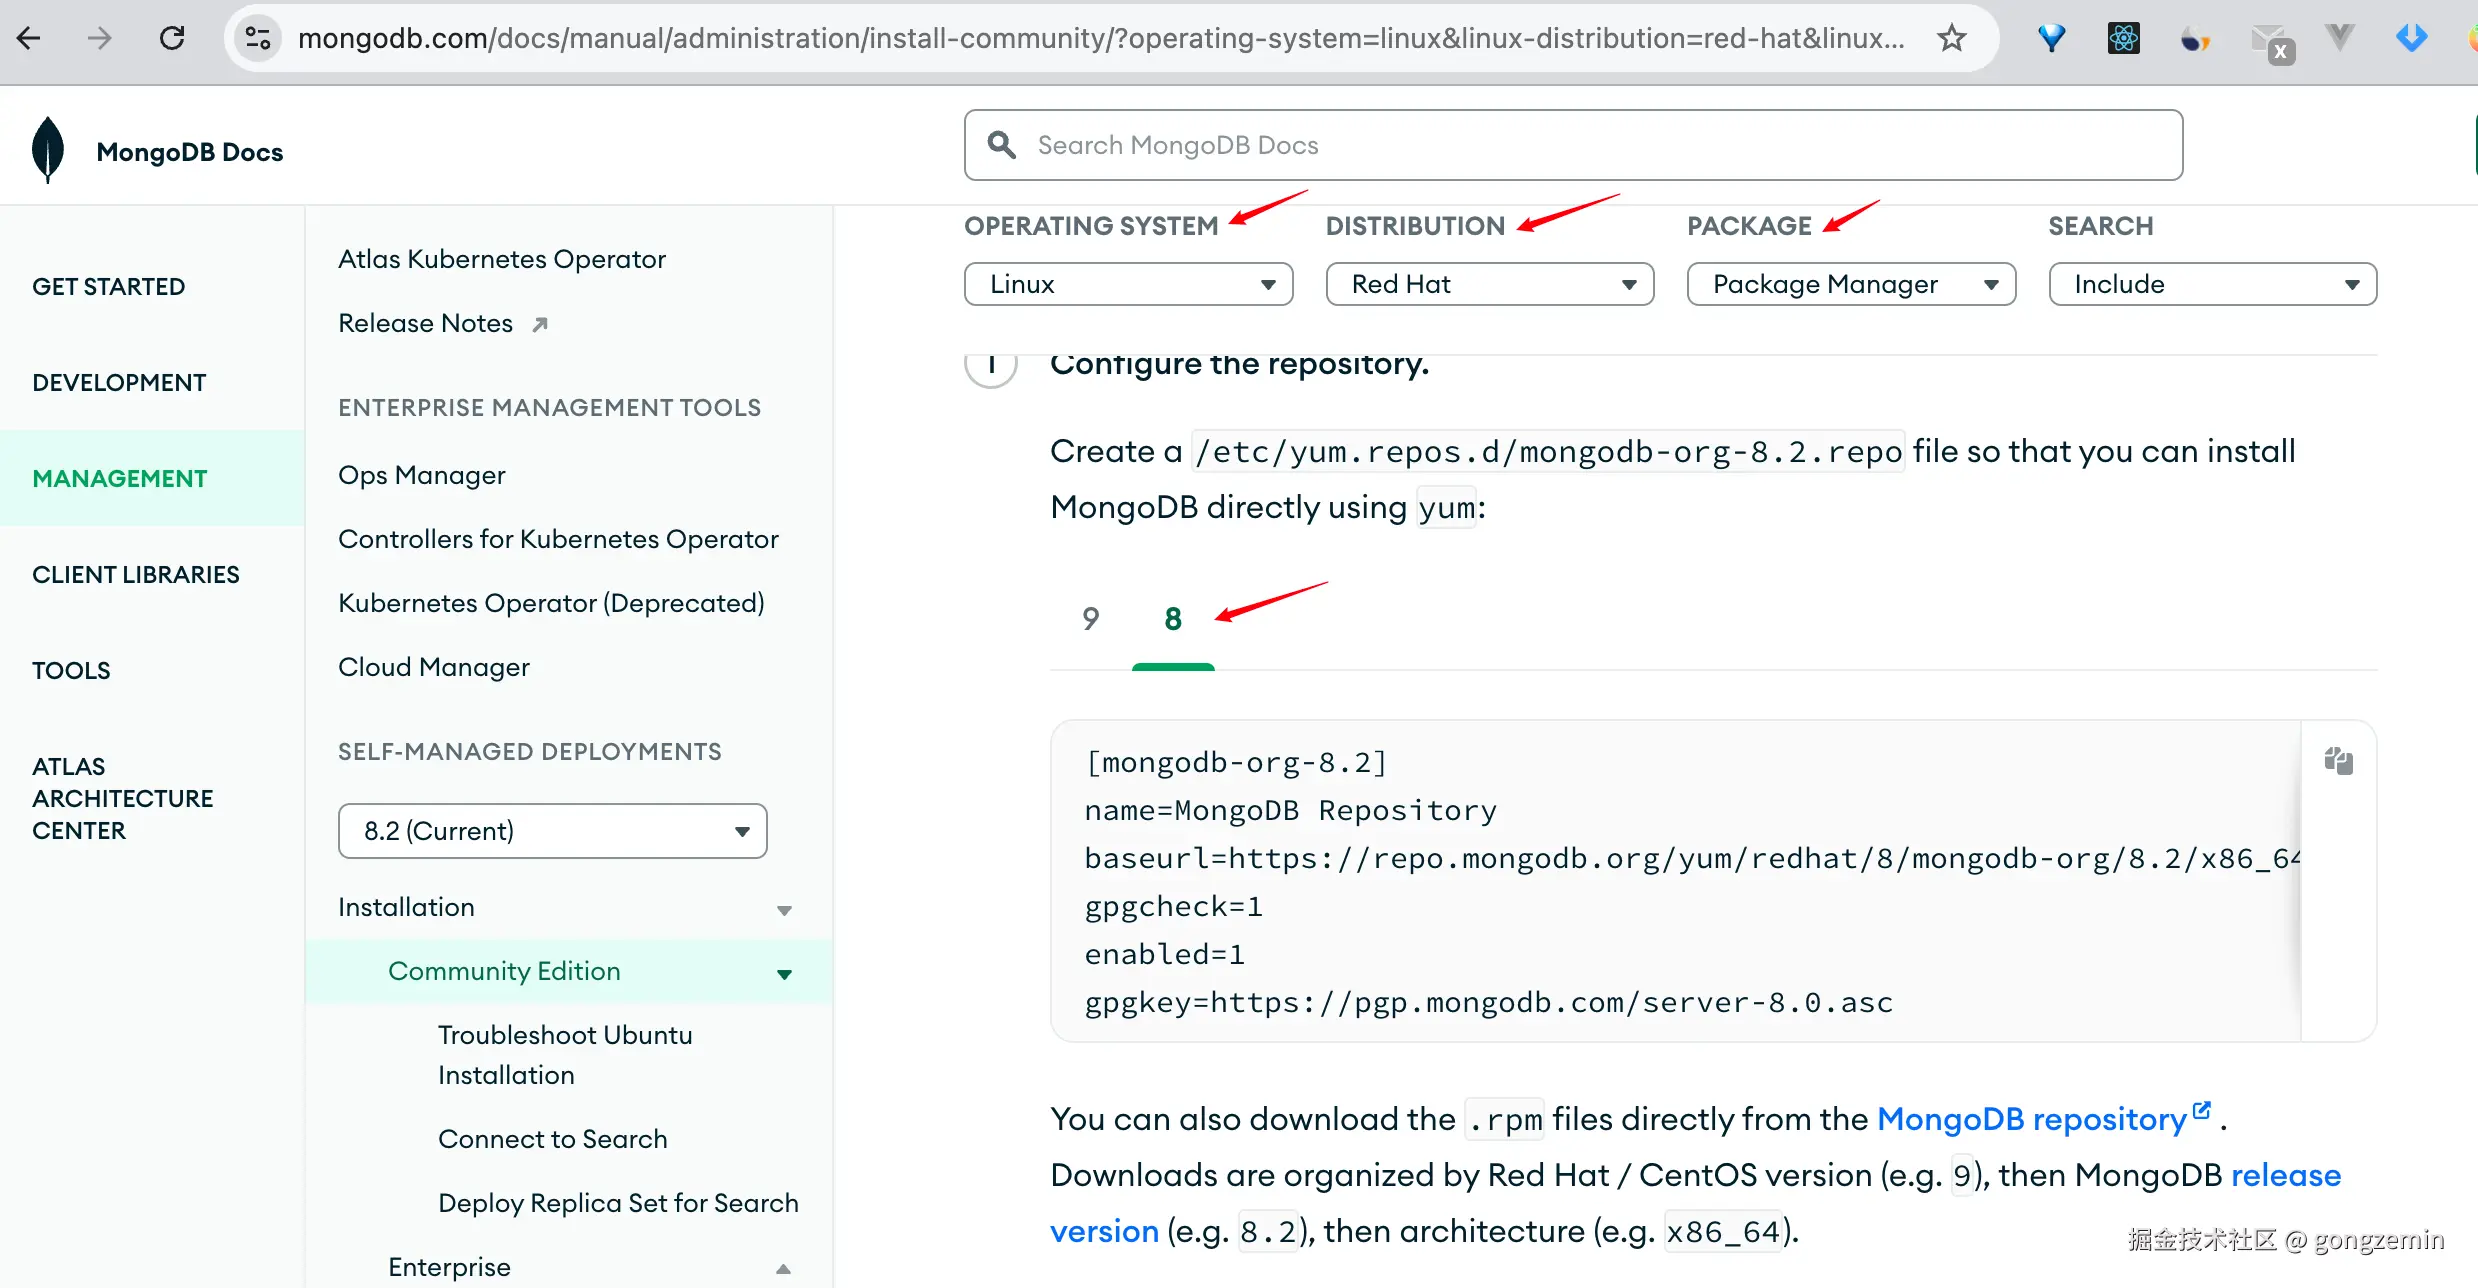Viewport: 2478px width, 1288px height.
Task: Click the MongoDB leaf logo
Action: [x=48, y=150]
